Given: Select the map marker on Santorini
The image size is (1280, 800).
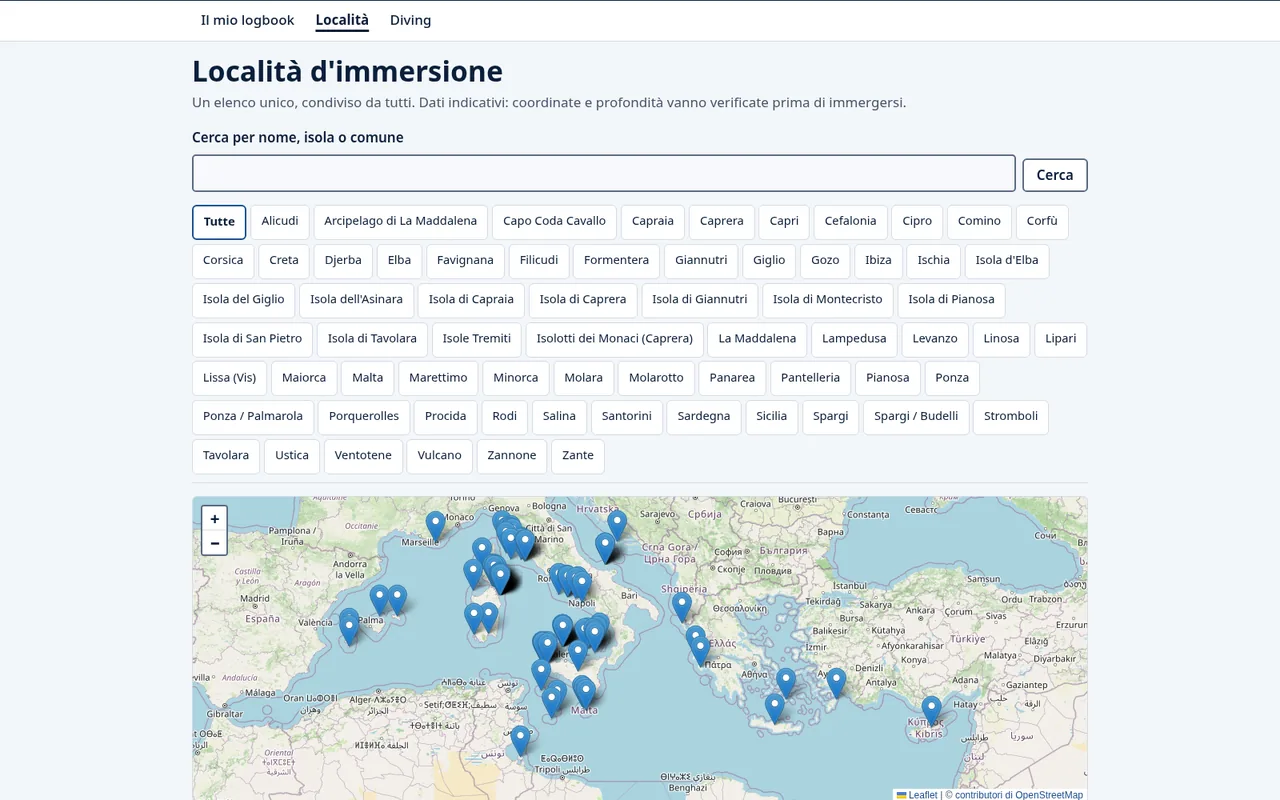Looking at the screenshot, I should [x=786, y=682].
